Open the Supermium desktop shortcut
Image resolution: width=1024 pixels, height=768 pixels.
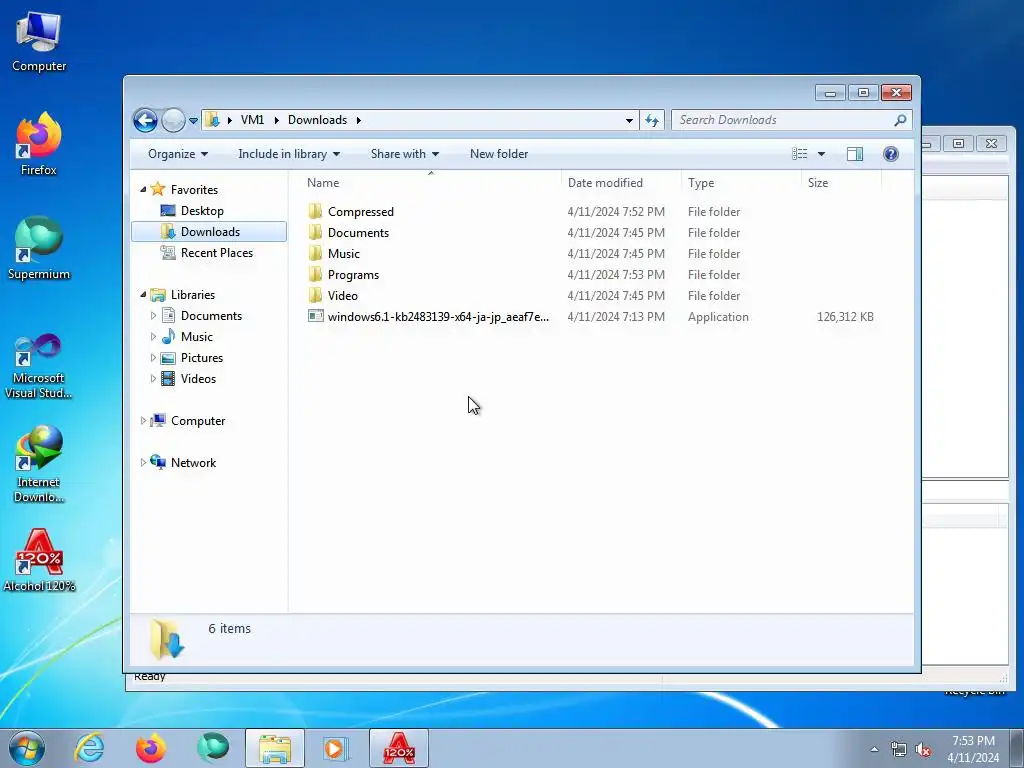tap(39, 248)
